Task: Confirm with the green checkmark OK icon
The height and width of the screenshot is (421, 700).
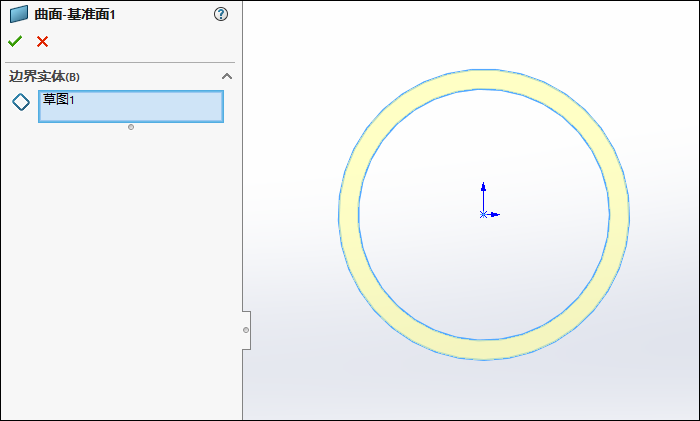Action: 15,42
